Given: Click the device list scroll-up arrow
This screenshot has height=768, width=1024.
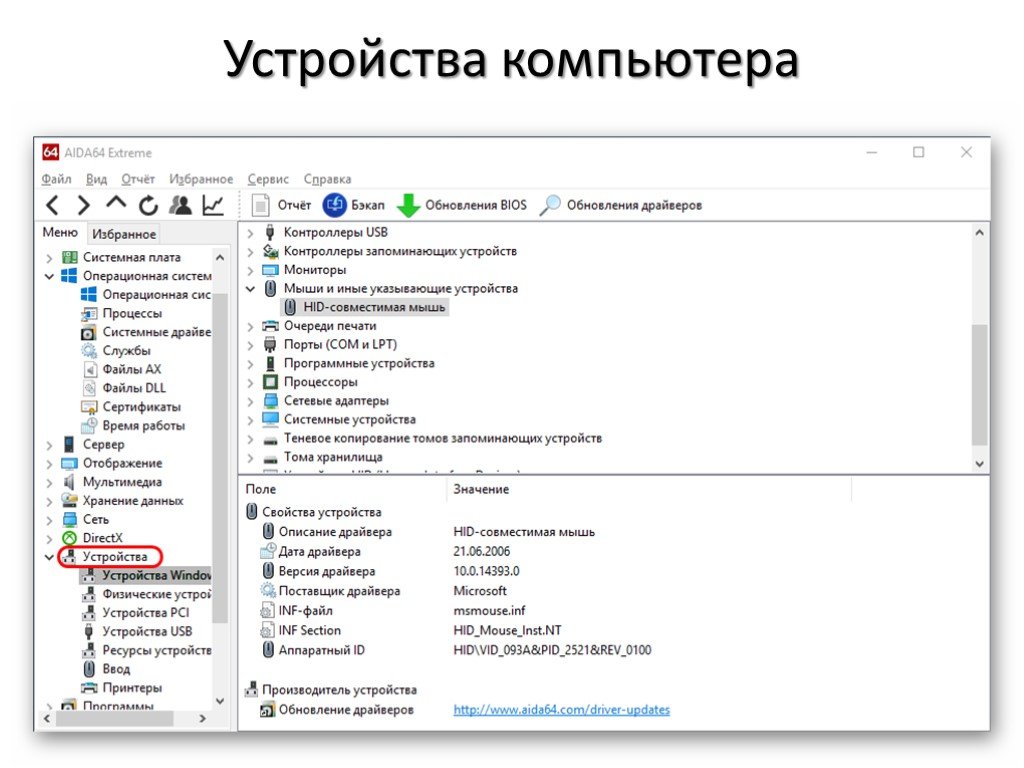Looking at the screenshot, I should point(979,232).
